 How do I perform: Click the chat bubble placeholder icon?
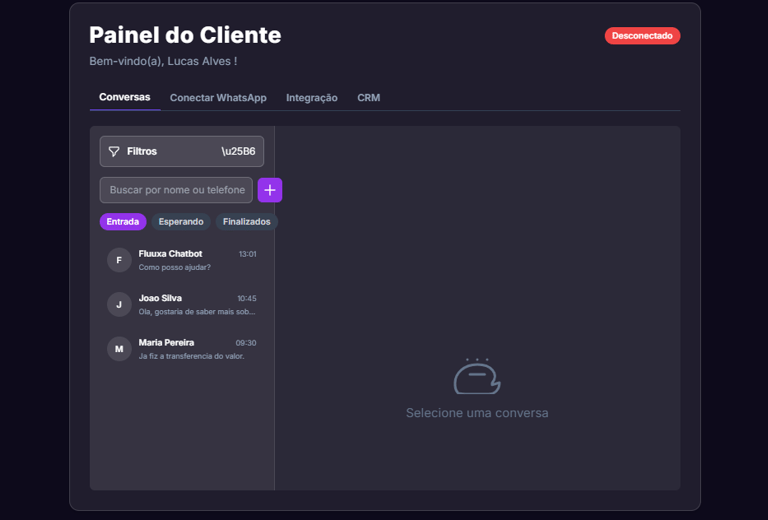point(477,376)
